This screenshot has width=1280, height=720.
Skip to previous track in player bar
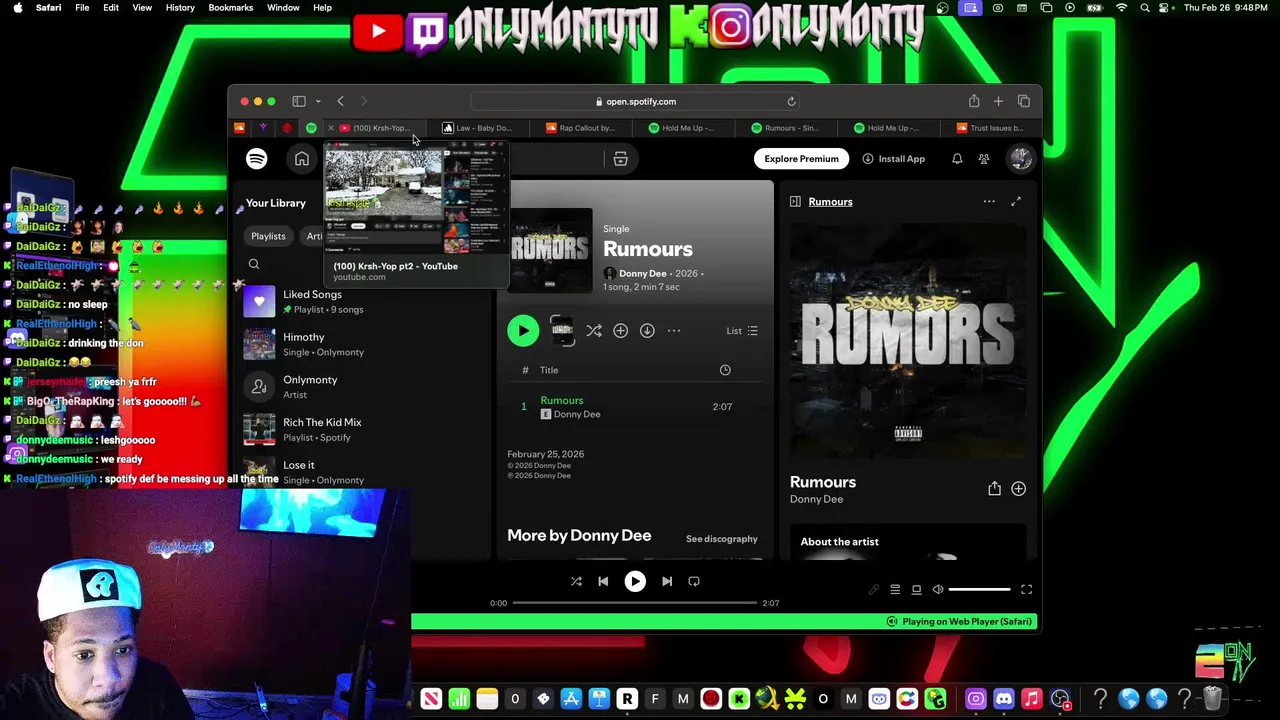(x=603, y=581)
